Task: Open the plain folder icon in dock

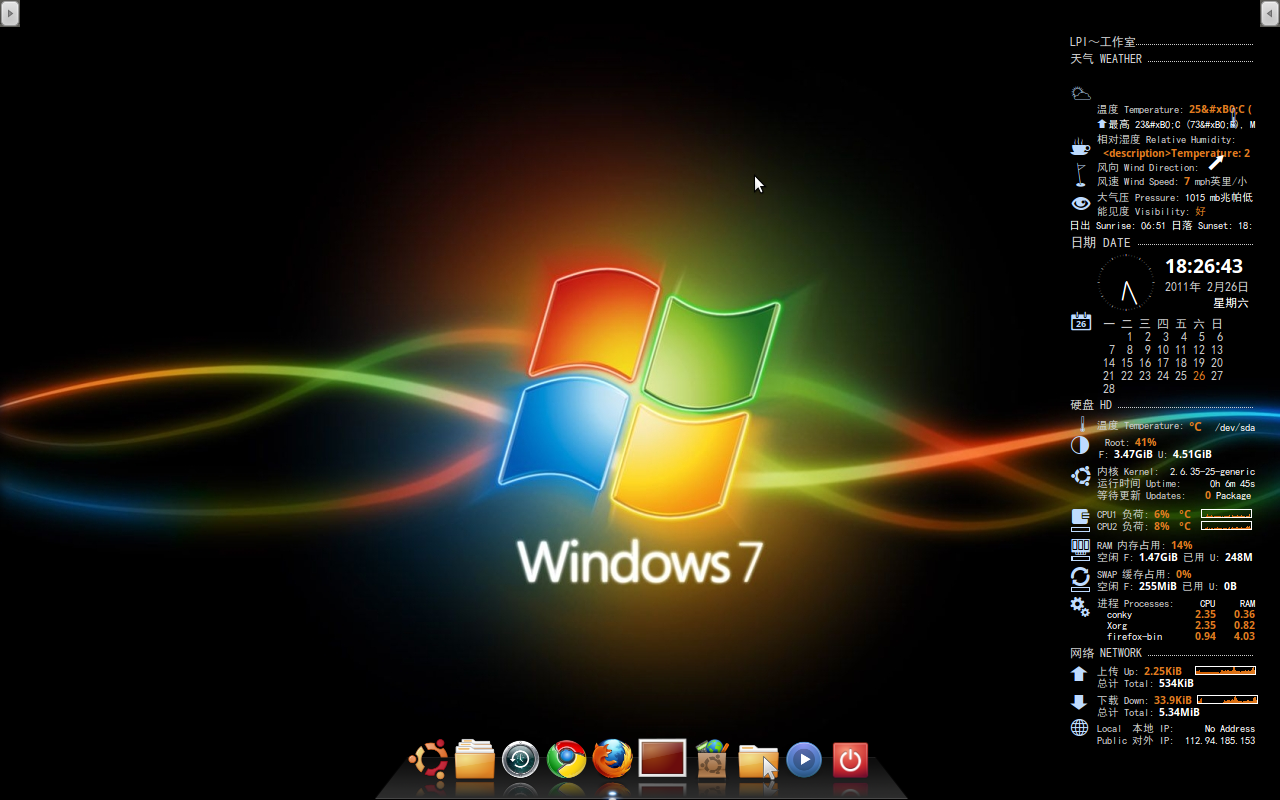Action: coord(758,760)
